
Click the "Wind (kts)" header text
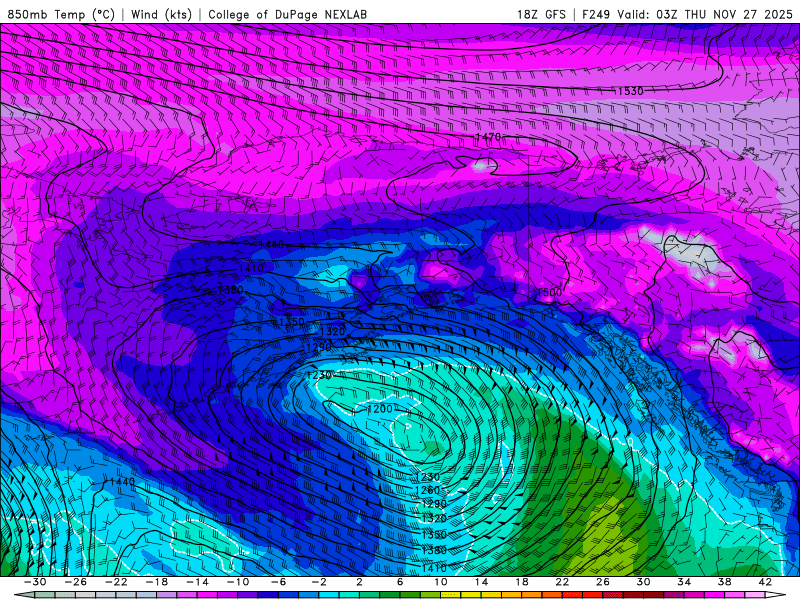point(161,14)
